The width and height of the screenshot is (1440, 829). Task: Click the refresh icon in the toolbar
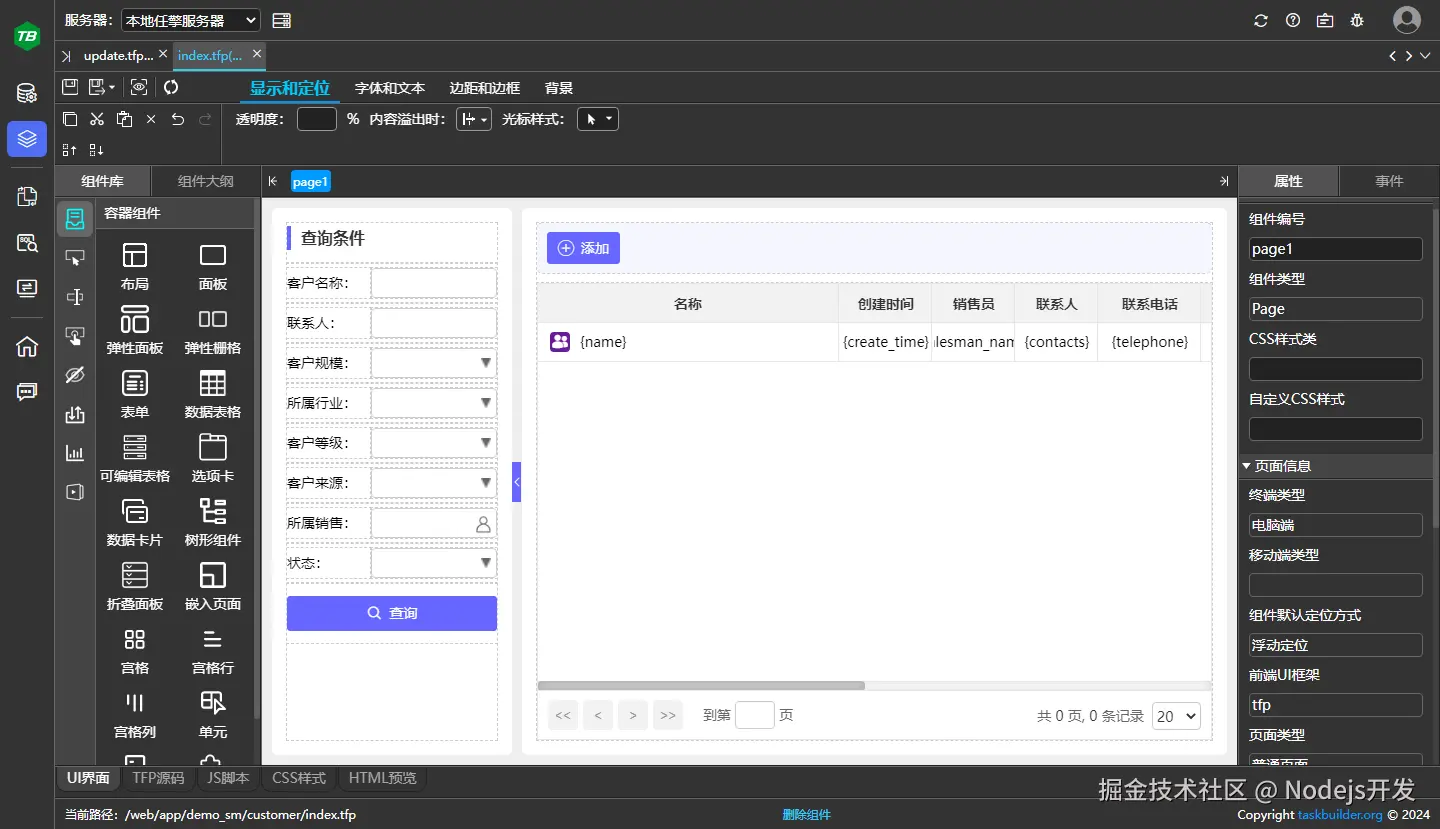coord(170,87)
